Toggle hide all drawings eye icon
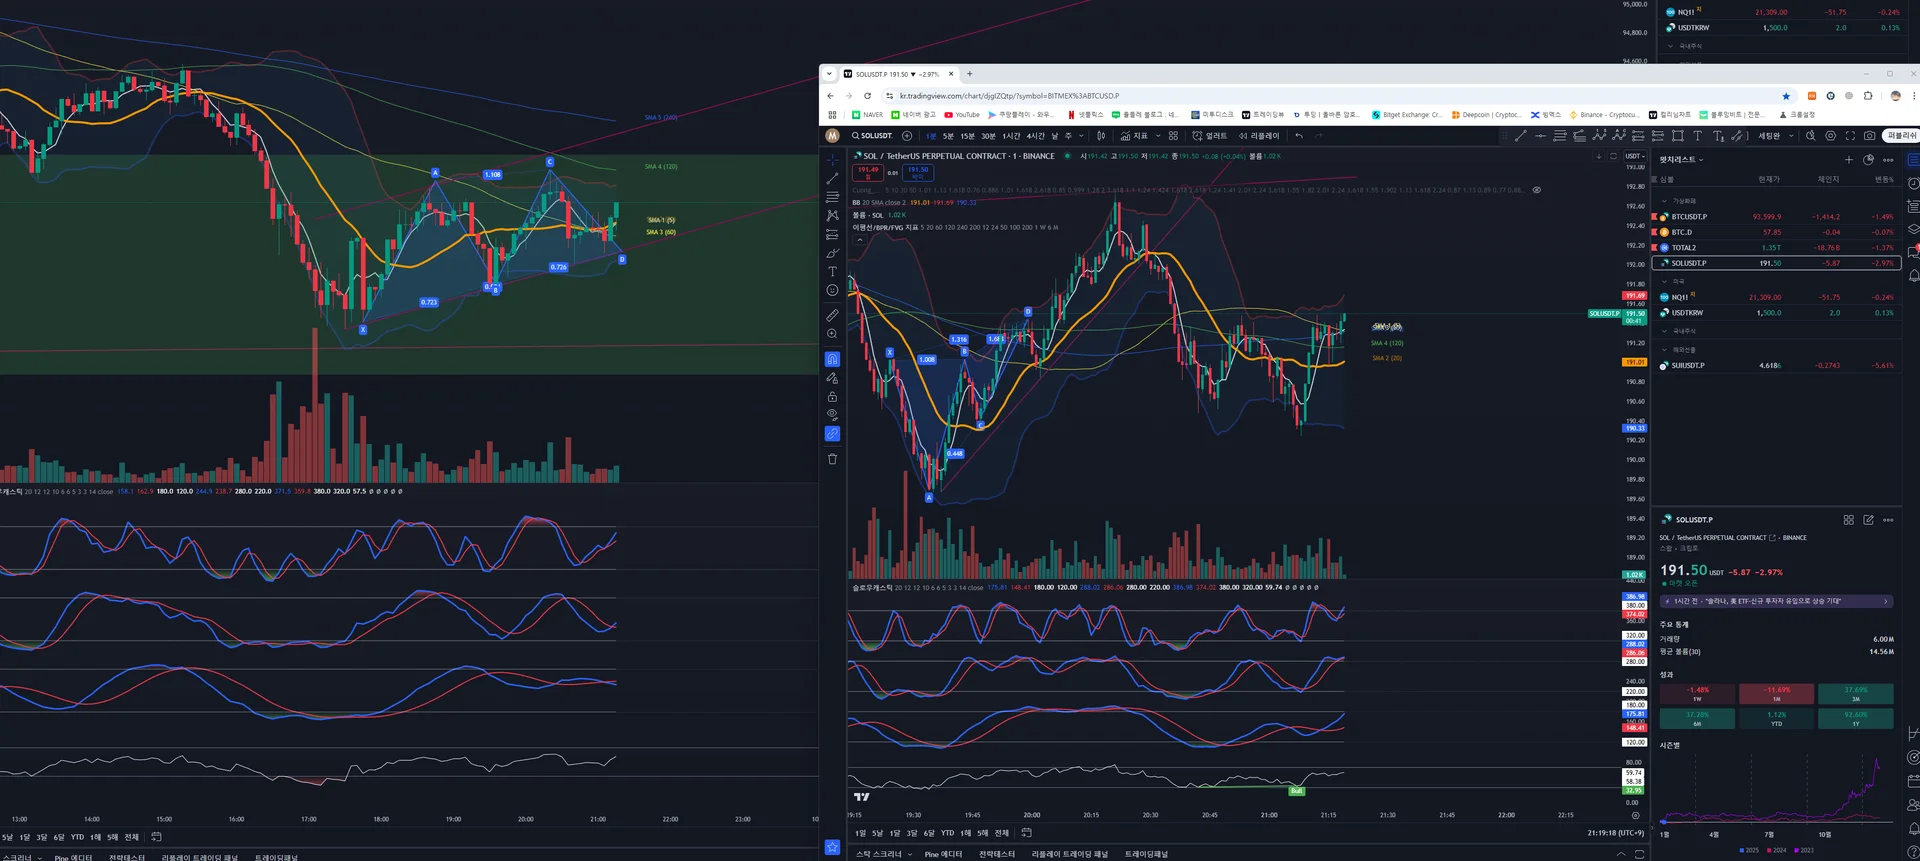Screen dimensions: 1920x861 click(x=832, y=414)
